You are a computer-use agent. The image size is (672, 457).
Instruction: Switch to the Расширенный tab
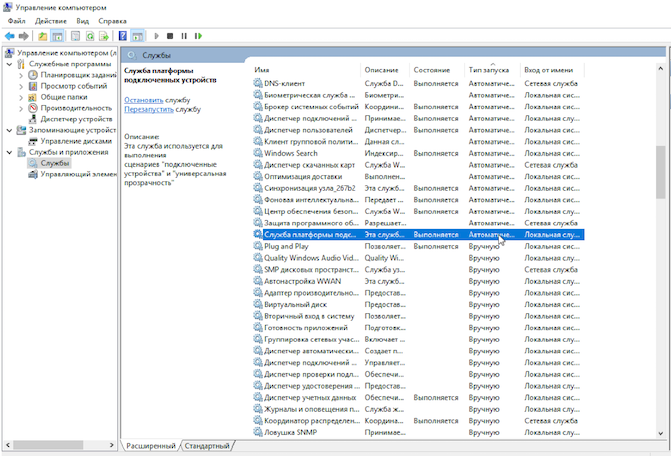150,446
